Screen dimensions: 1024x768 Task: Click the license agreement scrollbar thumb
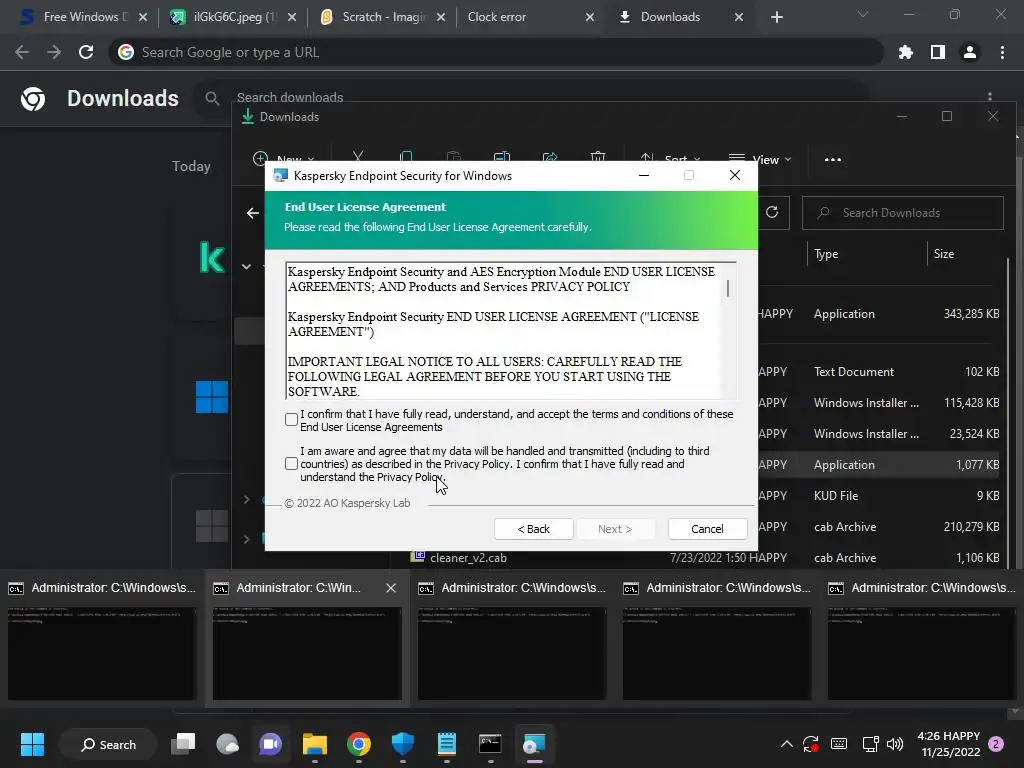[728, 288]
